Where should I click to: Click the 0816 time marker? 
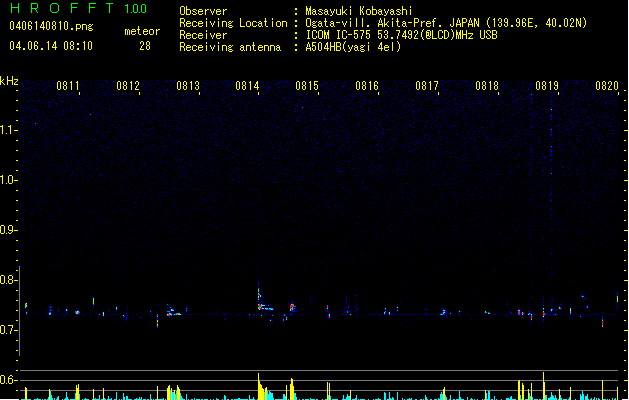[367, 86]
